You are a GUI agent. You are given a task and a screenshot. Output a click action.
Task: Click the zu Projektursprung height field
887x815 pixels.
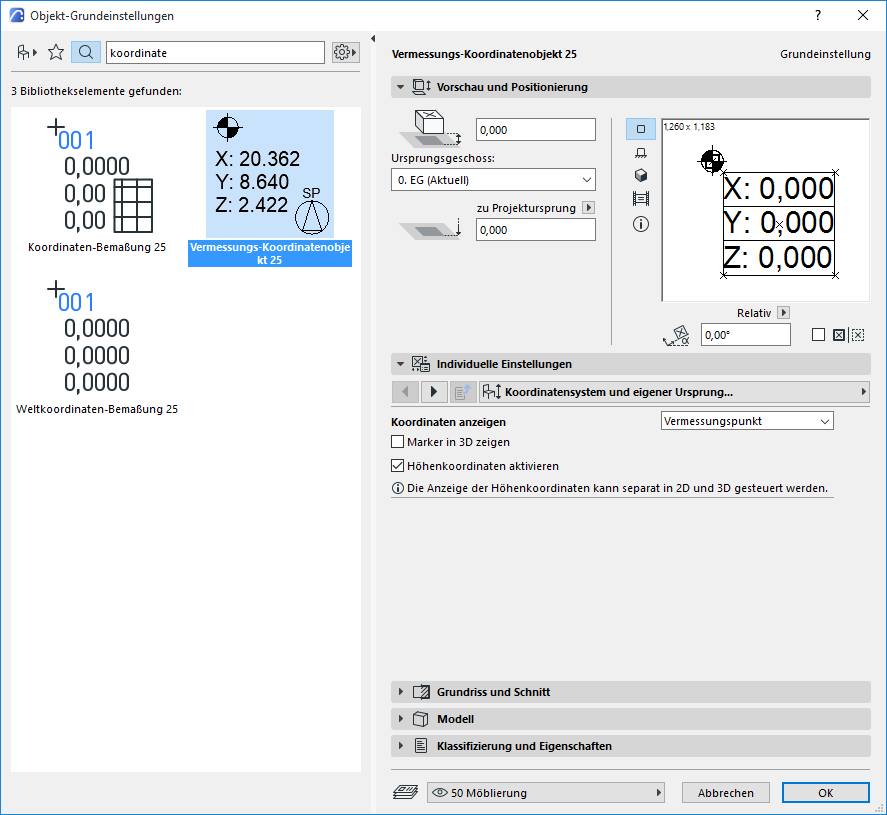pyautogui.click(x=536, y=230)
